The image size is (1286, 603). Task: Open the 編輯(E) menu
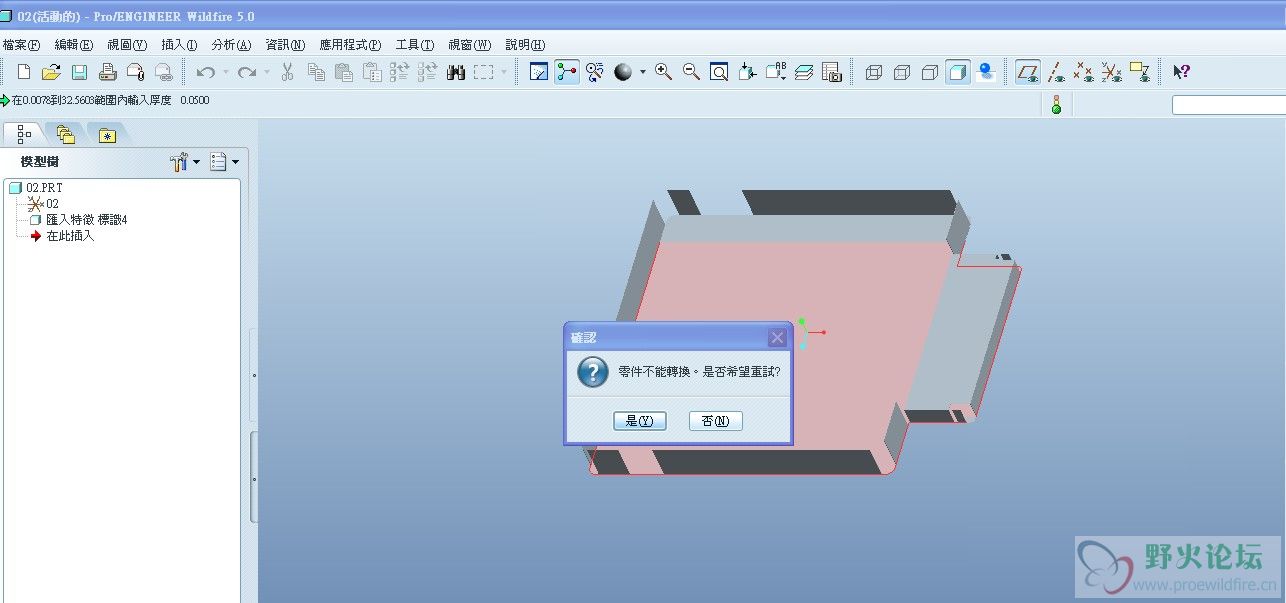coord(74,45)
